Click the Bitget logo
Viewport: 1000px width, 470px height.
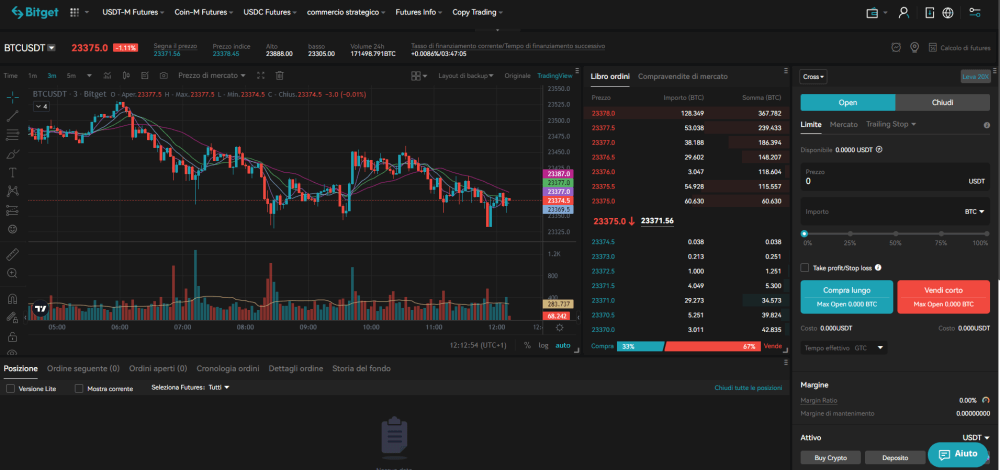[35, 12]
